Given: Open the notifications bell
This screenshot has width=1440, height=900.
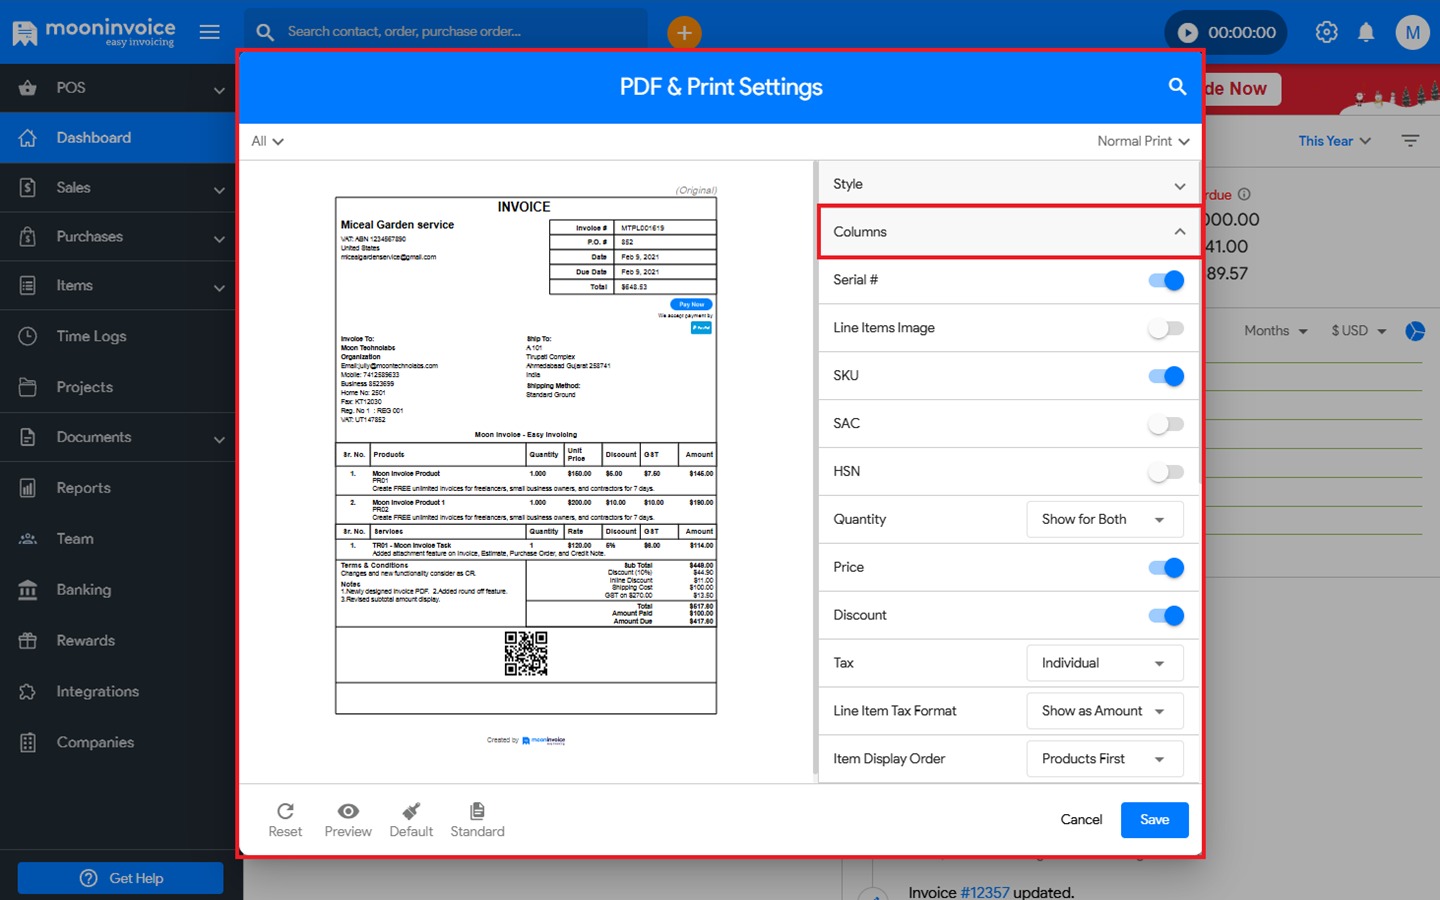Looking at the screenshot, I should [x=1366, y=31].
